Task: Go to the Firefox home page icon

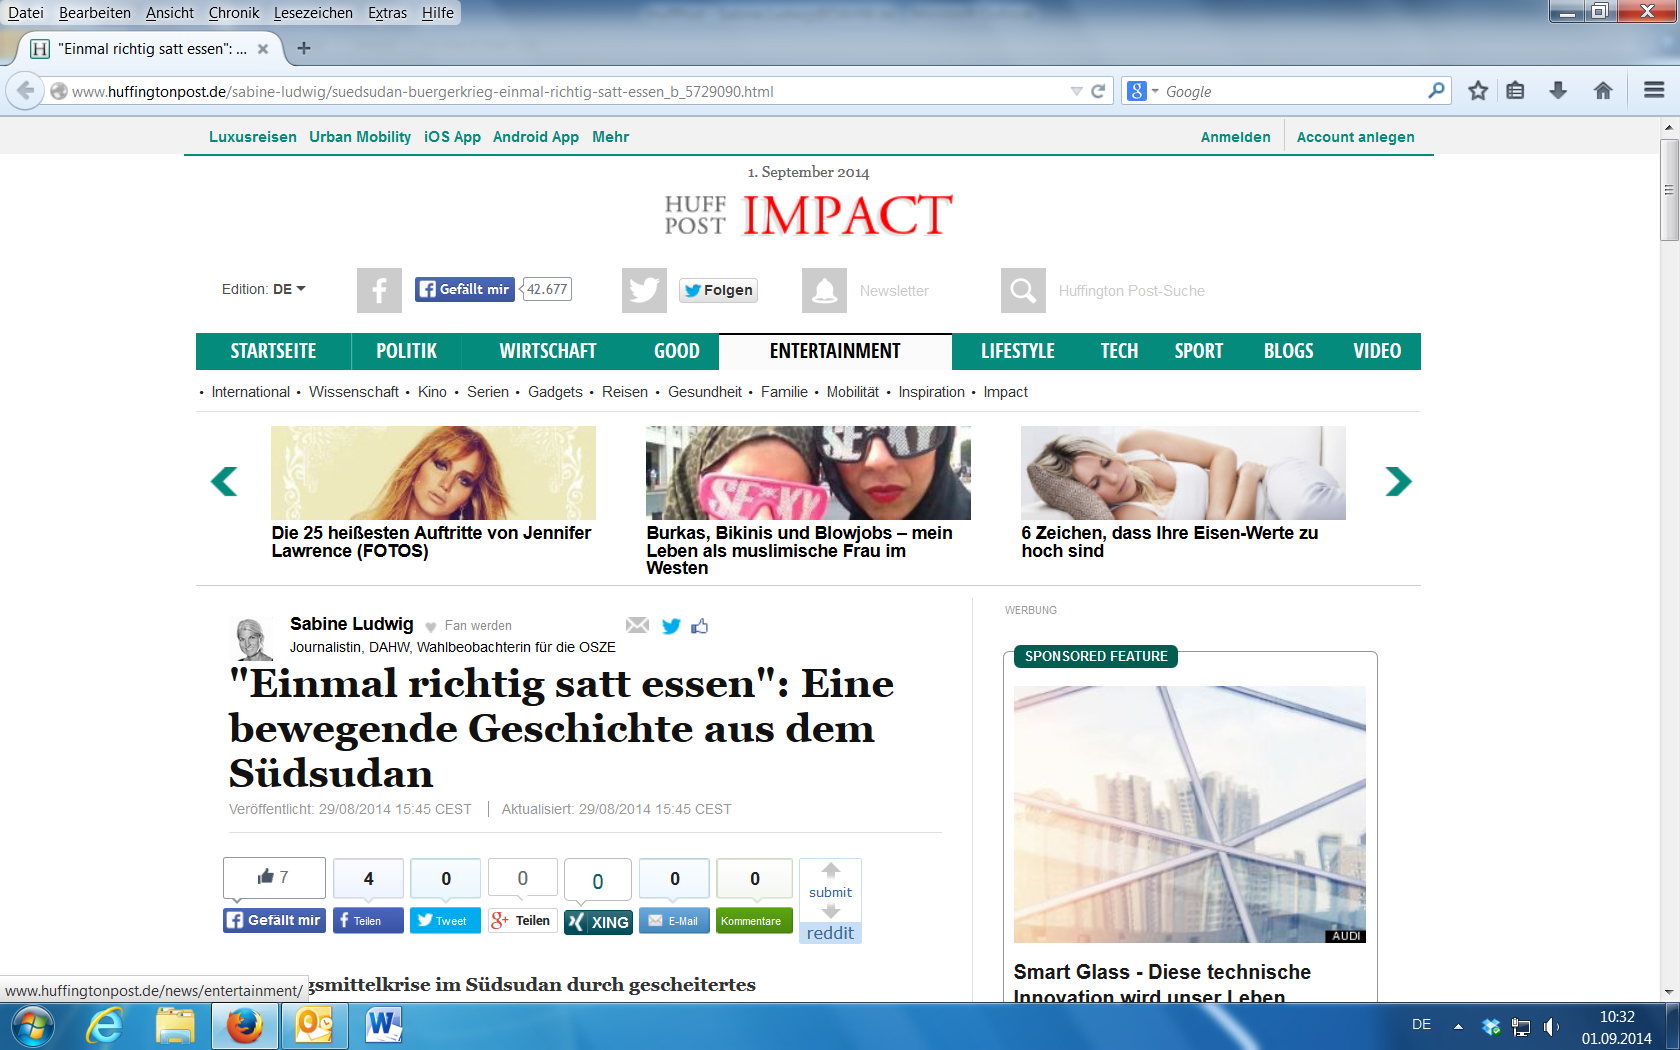Action: (x=1603, y=91)
